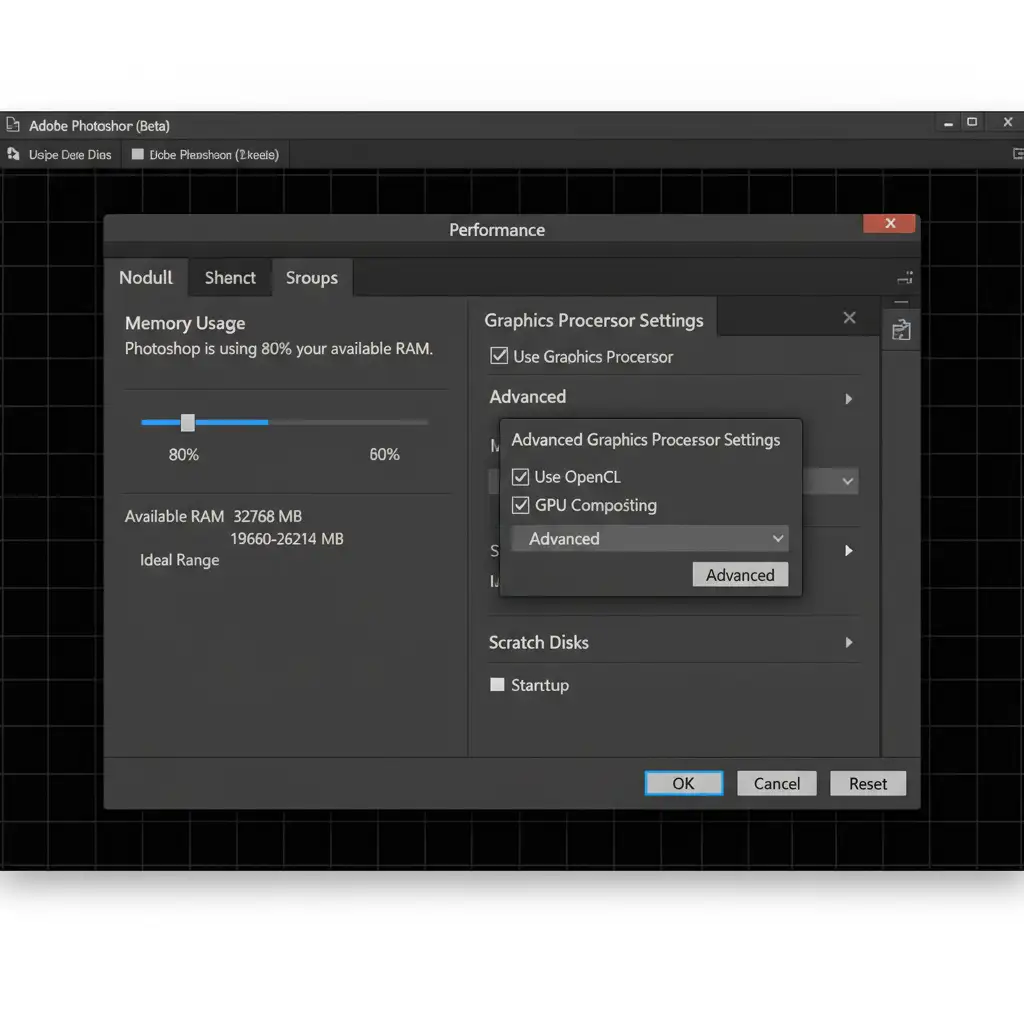Image resolution: width=1024 pixels, height=1024 pixels.
Task: Click the icon beside the Usipe Dere Dias tab
Action: [13, 155]
